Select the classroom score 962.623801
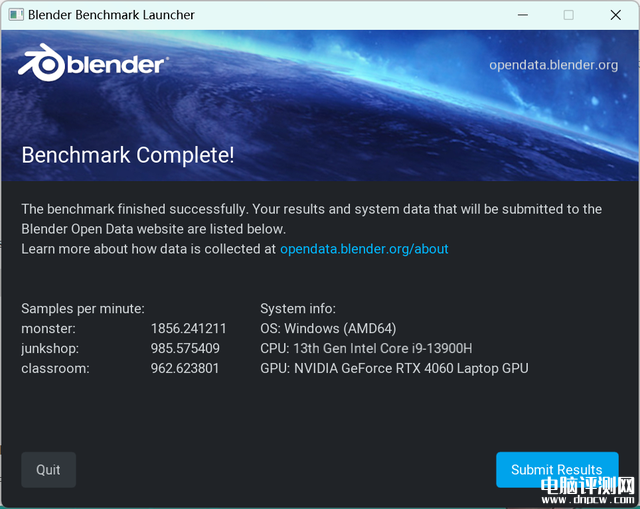Screen dimensions: 640x509 (185, 368)
